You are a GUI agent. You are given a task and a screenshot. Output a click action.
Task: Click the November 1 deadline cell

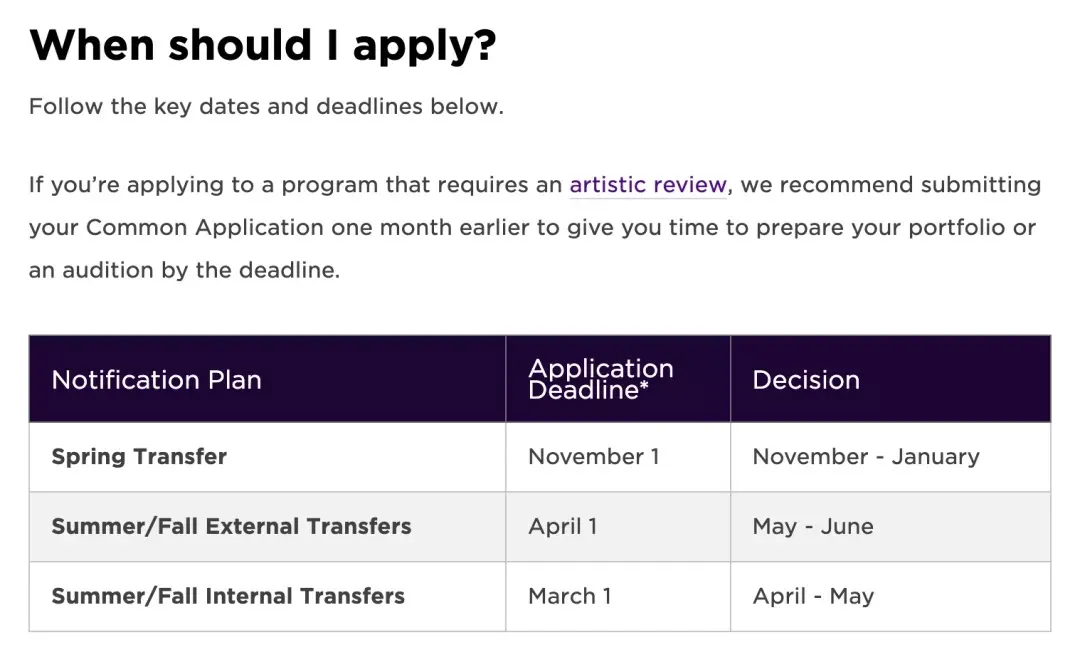pos(594,457)
